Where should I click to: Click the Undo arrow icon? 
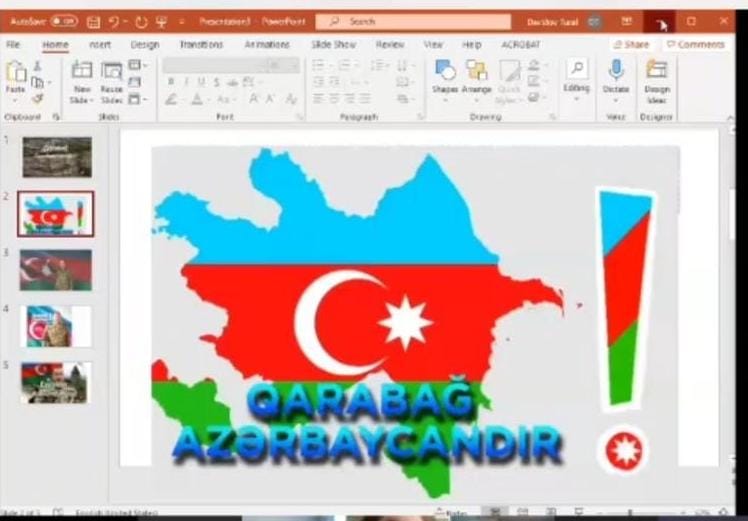114,22
